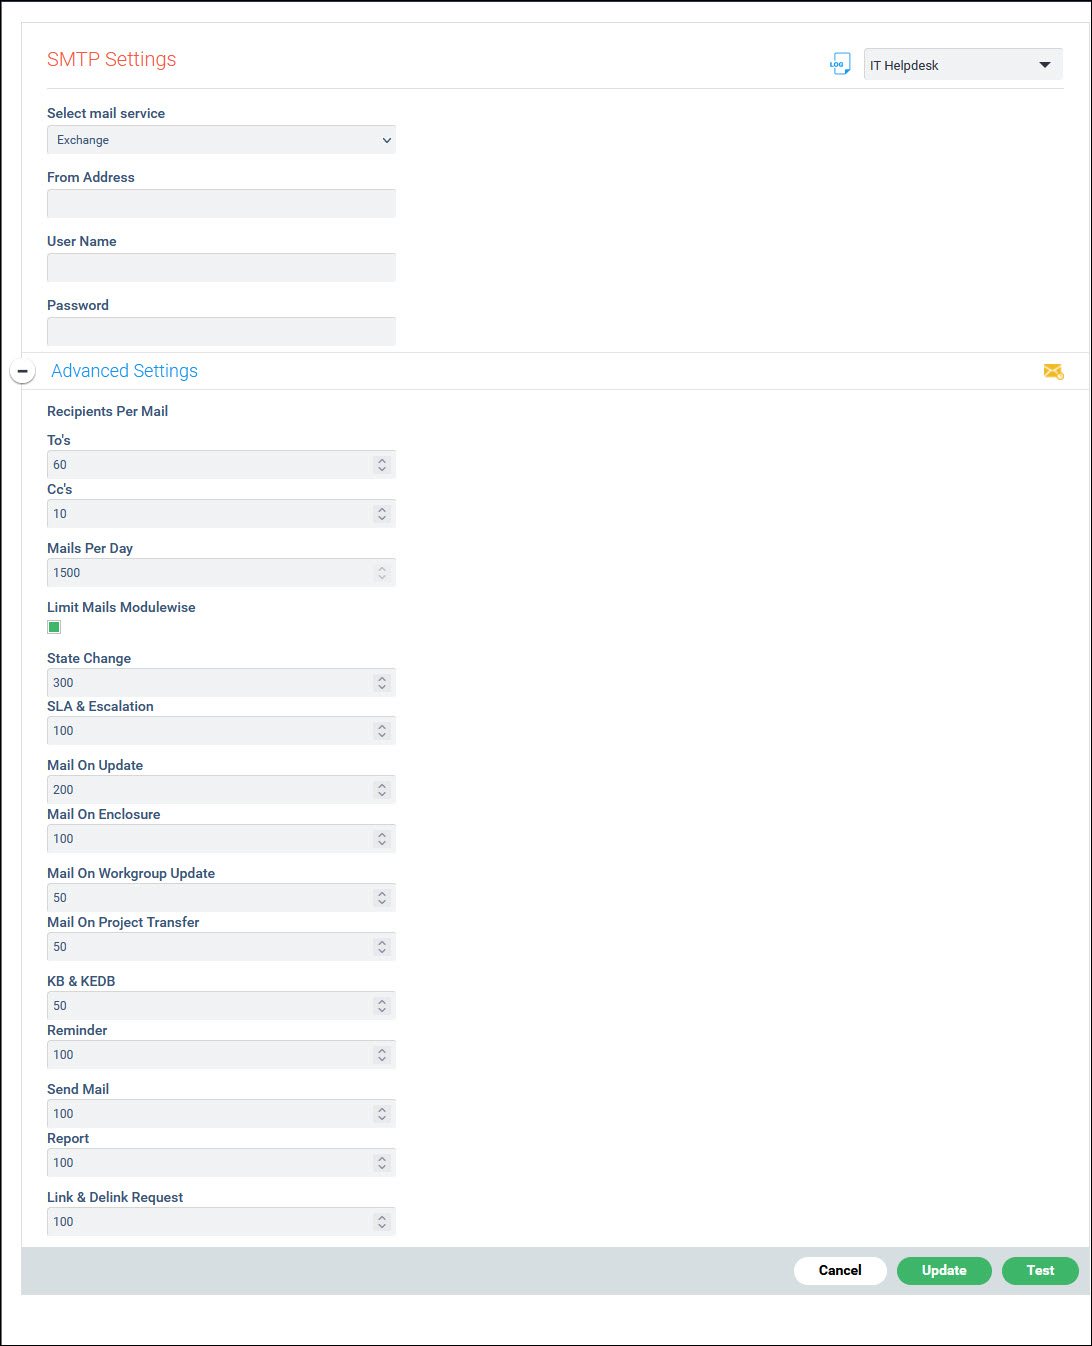1092x1346 pixels.
Task: Open the IT Helpdesk dropdown
Action: pyautogui.click(x=1045, y=64)
